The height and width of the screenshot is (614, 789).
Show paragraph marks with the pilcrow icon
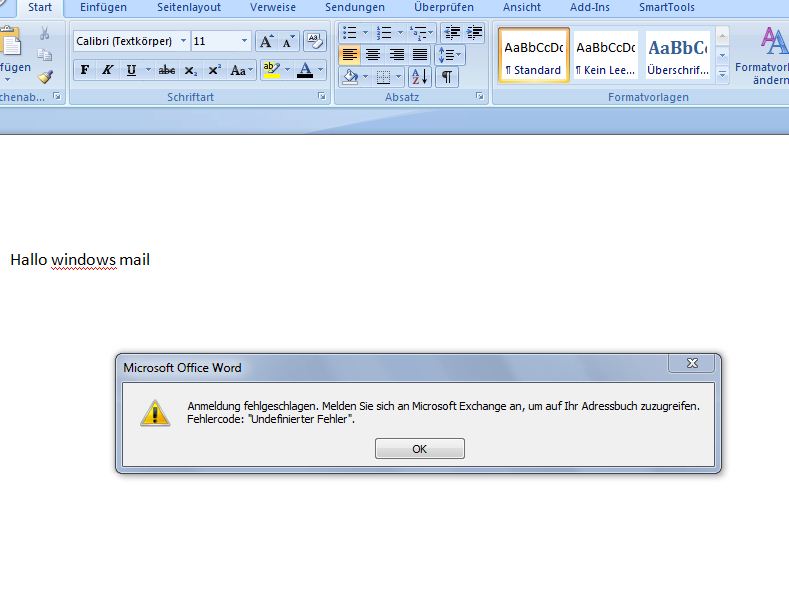[447, 76]
